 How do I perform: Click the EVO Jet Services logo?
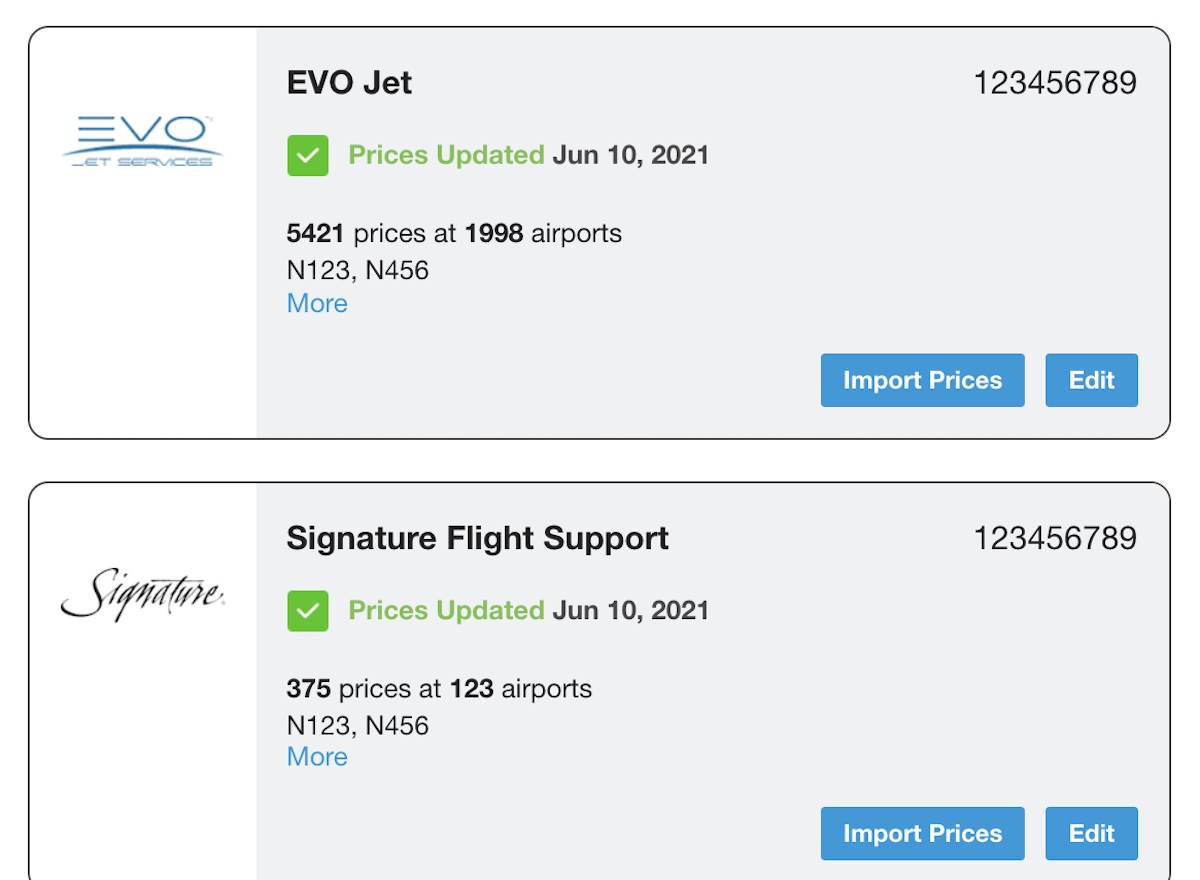pos(142,141)
